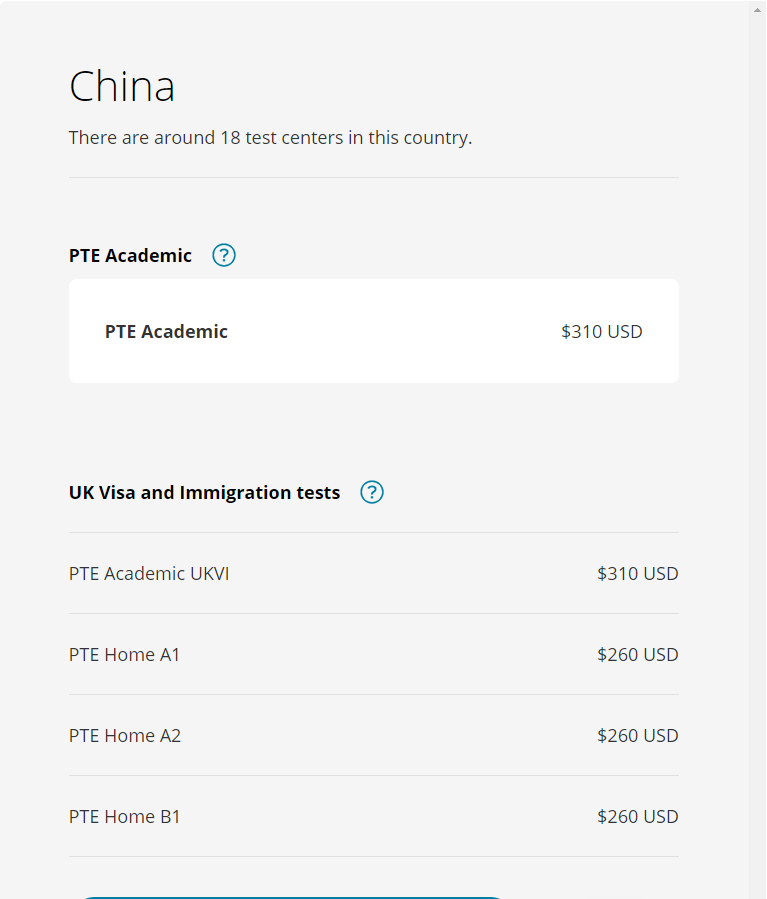Viewport: 767px width, 899px height.
Task: Click the $260 USD price for PTE Home A2
Action: (637, 735)
